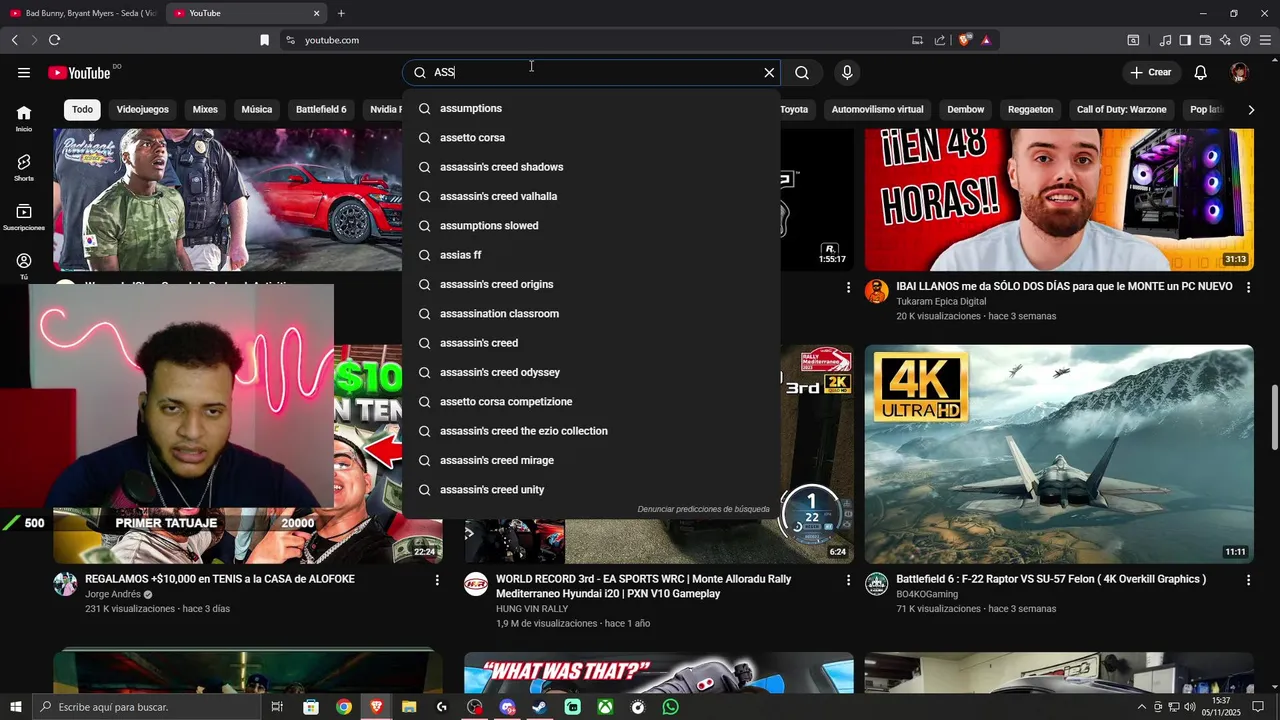Choose 'assetto corsa competizione' suggestion
1280x720 pixels.
point(591,402)
